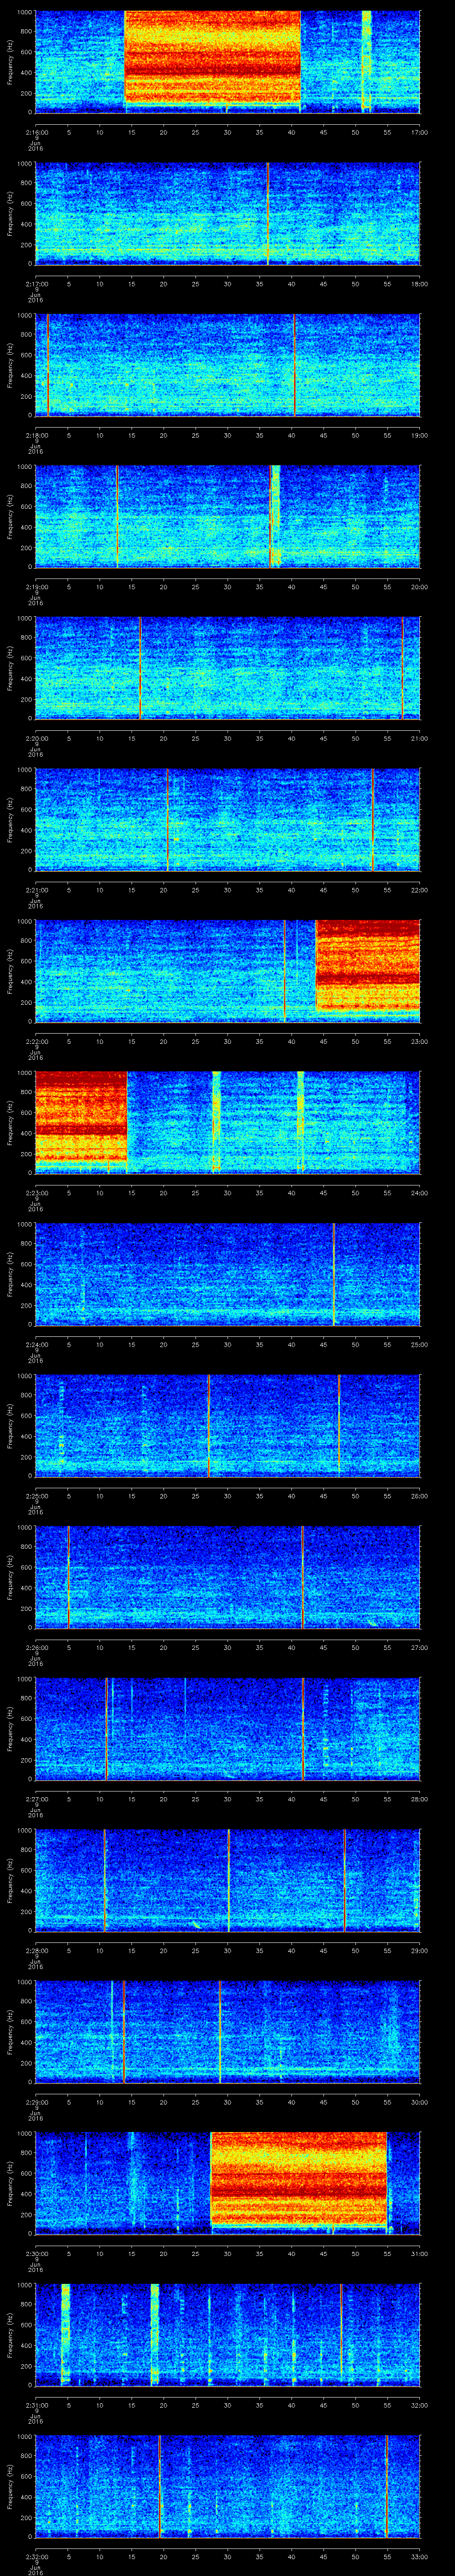The width and height of the screenshot is (455, 2576).
Task: Click the 2:27:00 start time label
Action: (x=36, y=1799)
